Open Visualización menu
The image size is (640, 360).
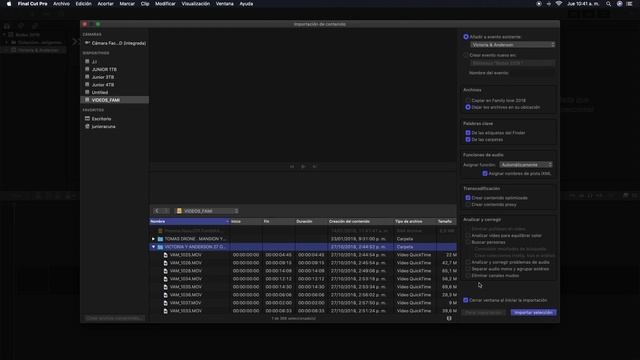[x=196, y=4]
